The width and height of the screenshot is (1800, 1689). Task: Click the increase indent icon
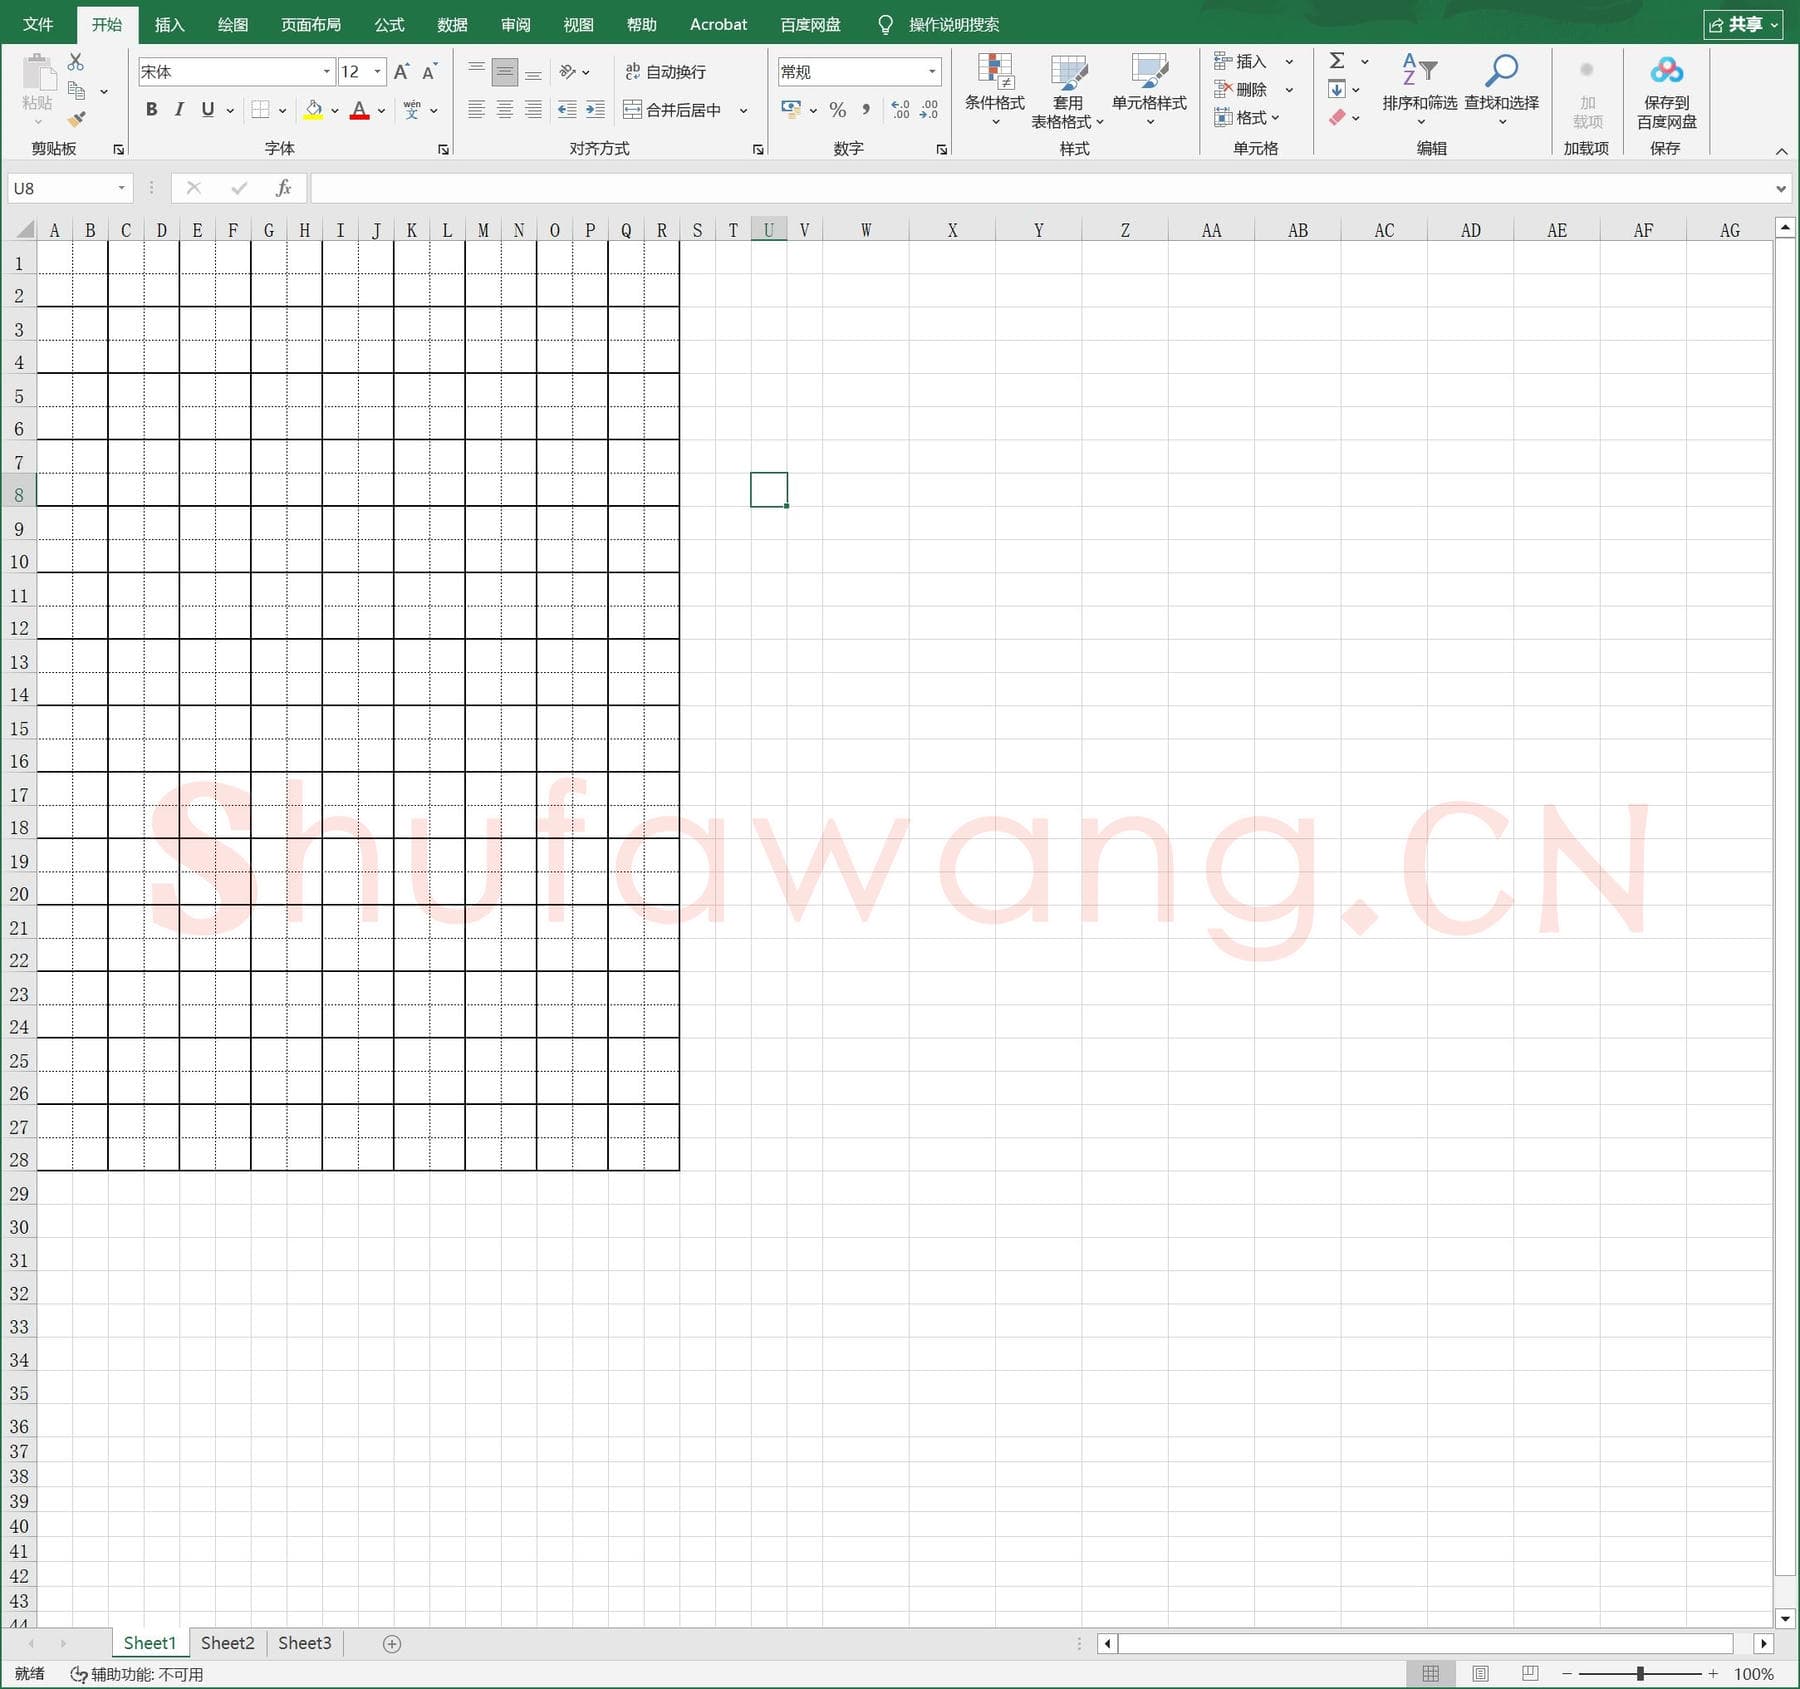pos(595,110)
